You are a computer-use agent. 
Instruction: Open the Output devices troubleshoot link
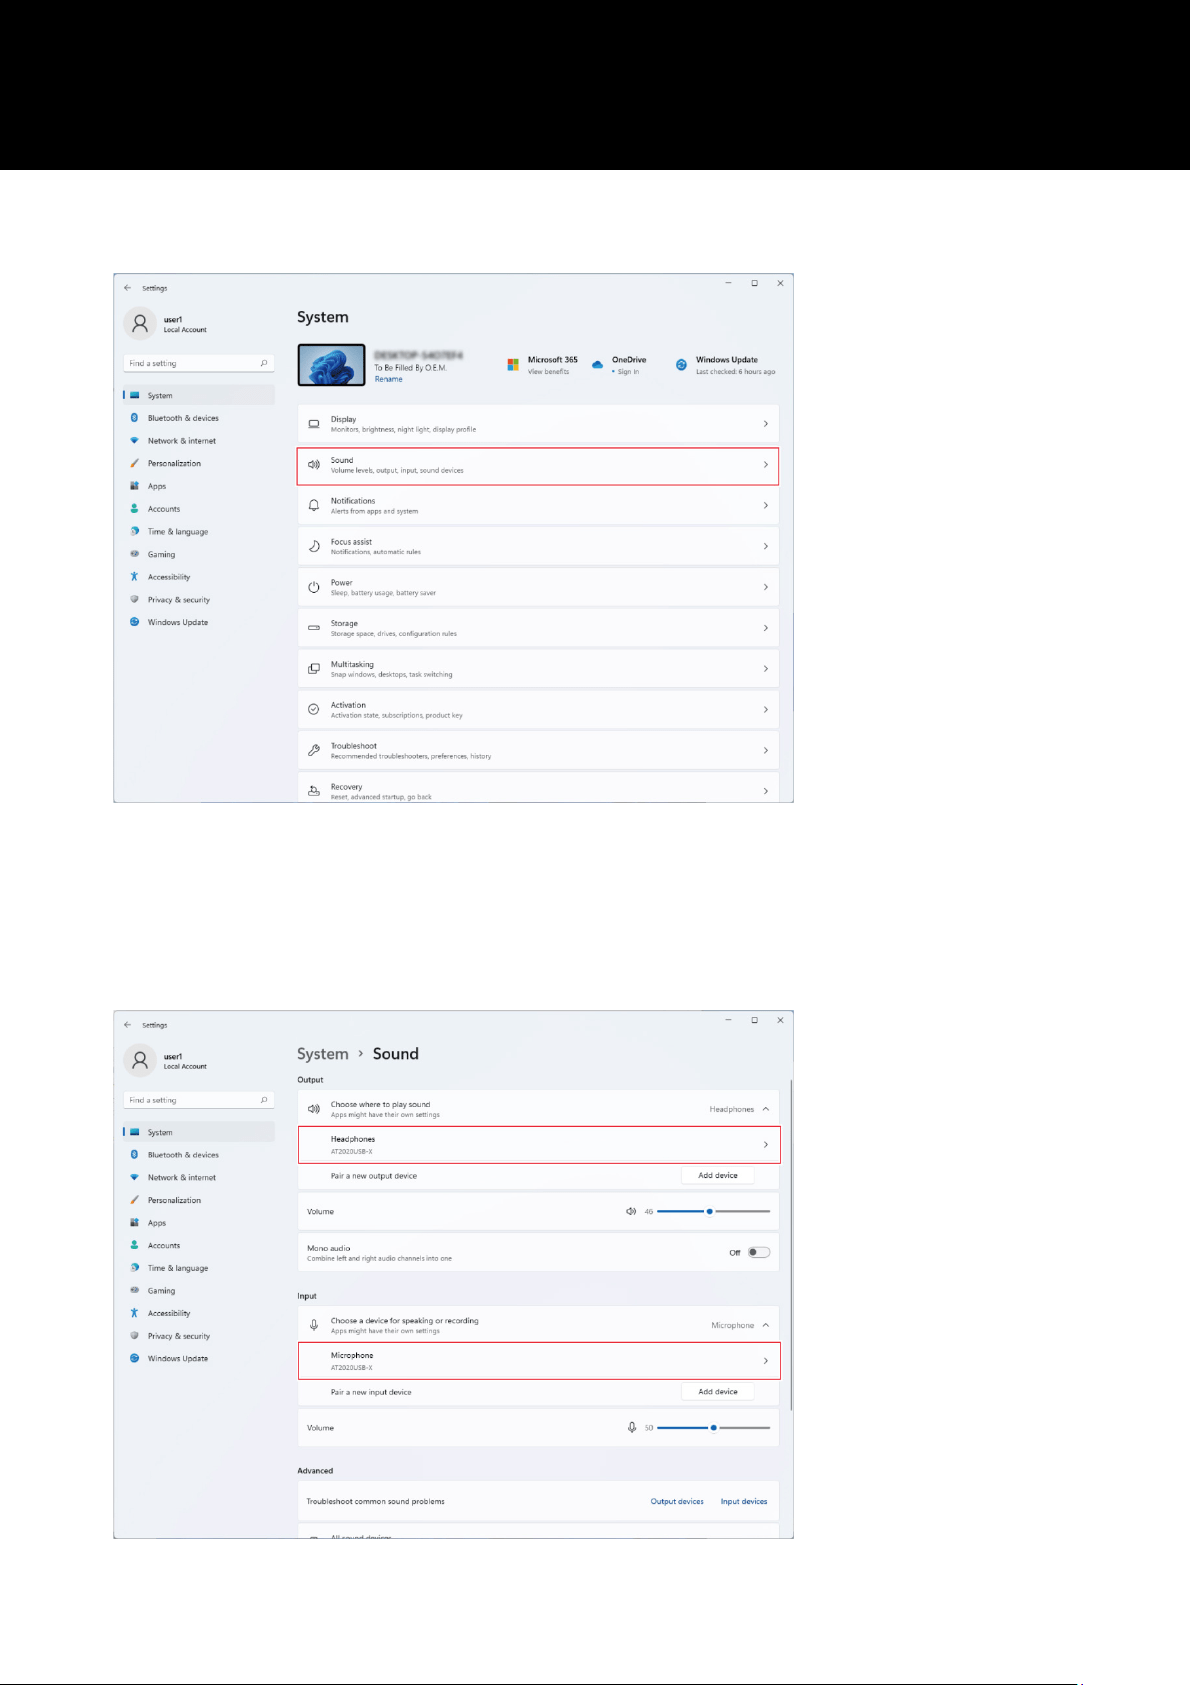pos(677,1501)
